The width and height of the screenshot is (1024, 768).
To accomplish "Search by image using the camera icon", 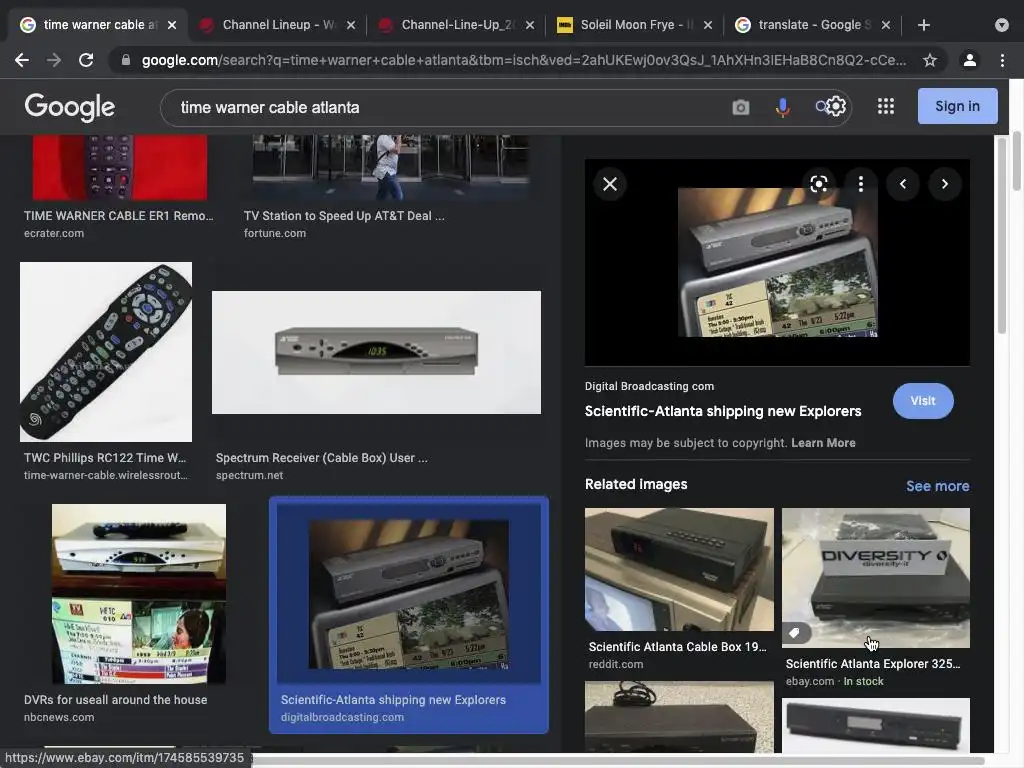I will 741,107.
